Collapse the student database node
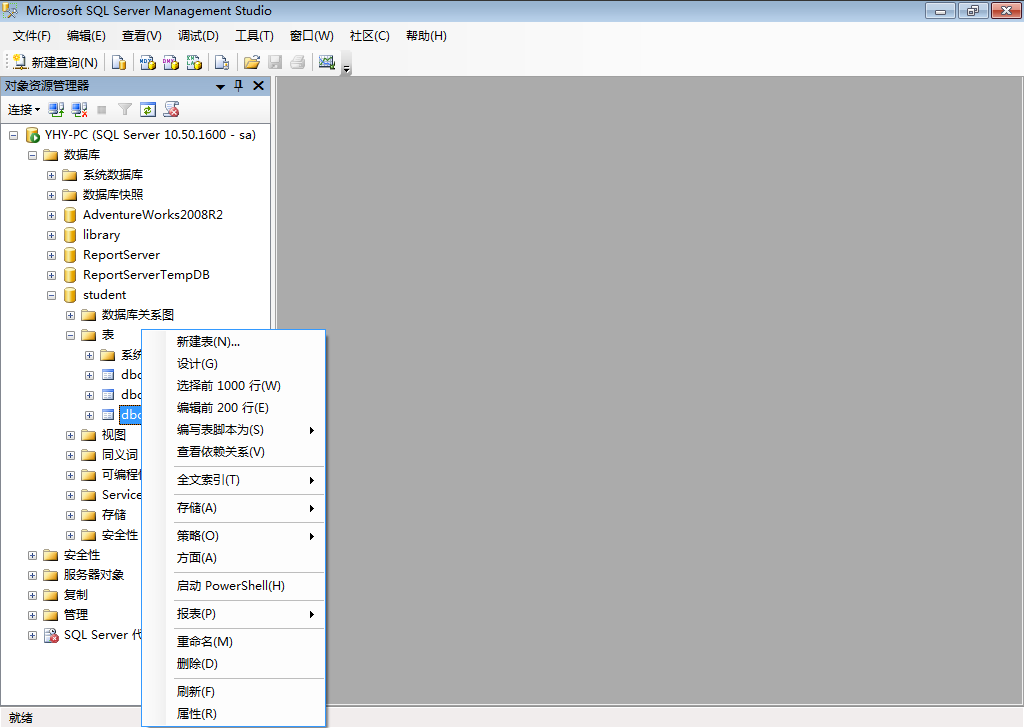Screen dimensions: 1024x728 [52, 296]
